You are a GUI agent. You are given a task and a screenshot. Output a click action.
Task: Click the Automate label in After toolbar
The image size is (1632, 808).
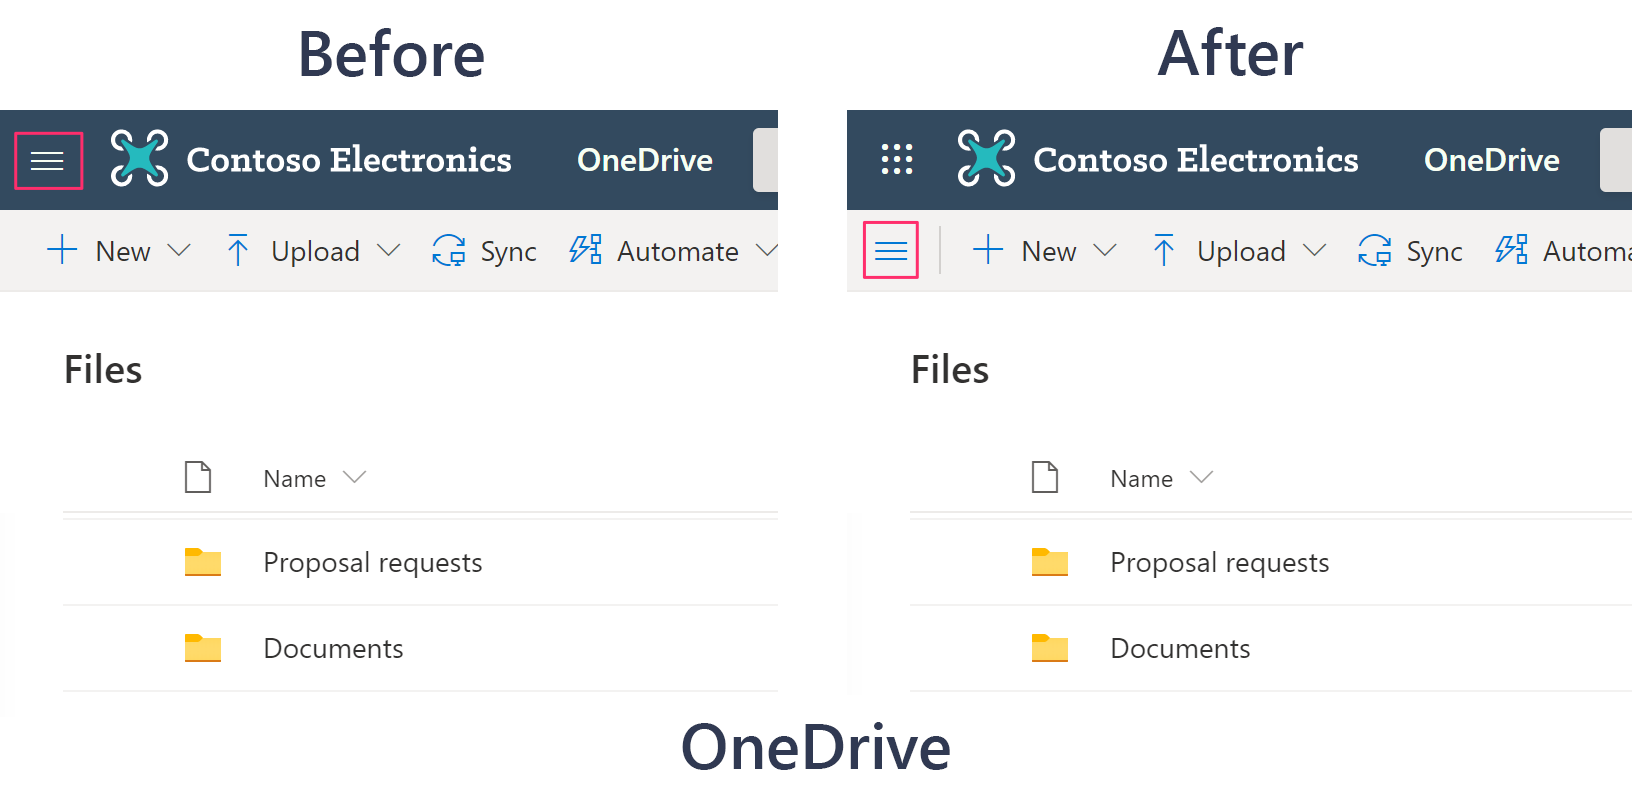pos(1587,251)
